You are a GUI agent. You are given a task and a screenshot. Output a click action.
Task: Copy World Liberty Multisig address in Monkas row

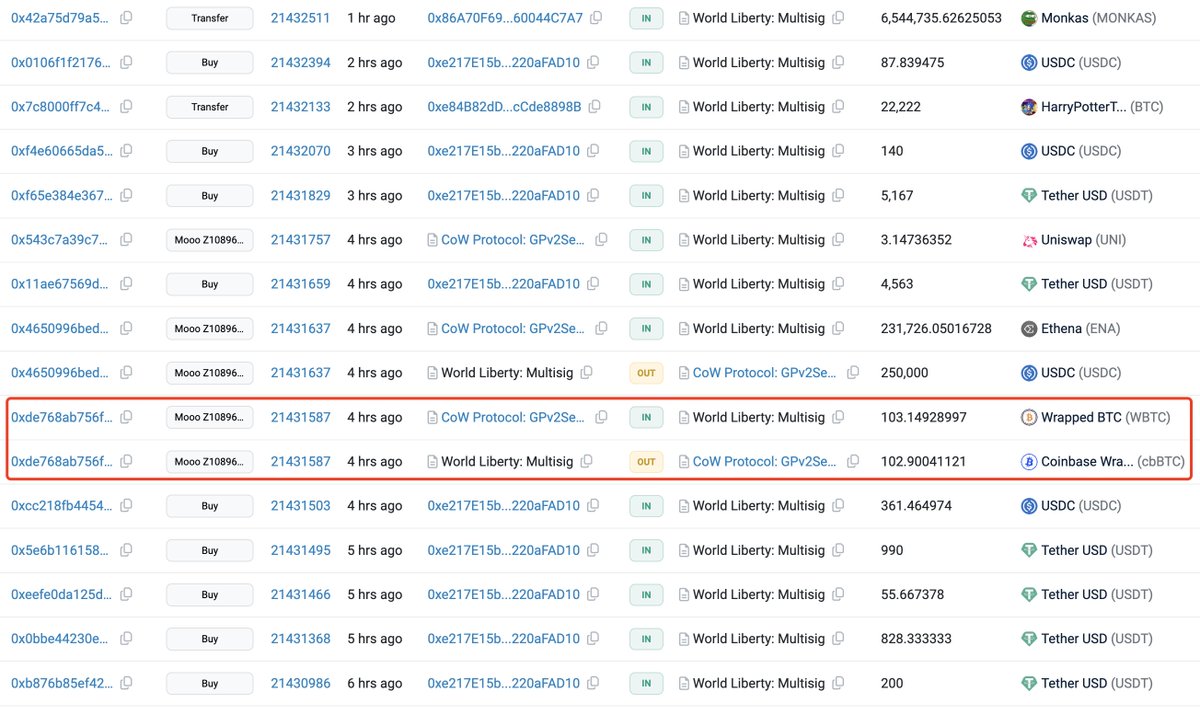coord(838,18)
